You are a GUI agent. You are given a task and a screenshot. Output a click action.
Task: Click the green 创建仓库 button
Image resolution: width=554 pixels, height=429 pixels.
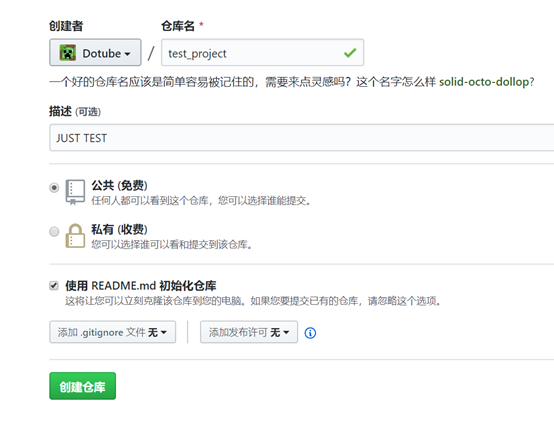pos(82,386)
